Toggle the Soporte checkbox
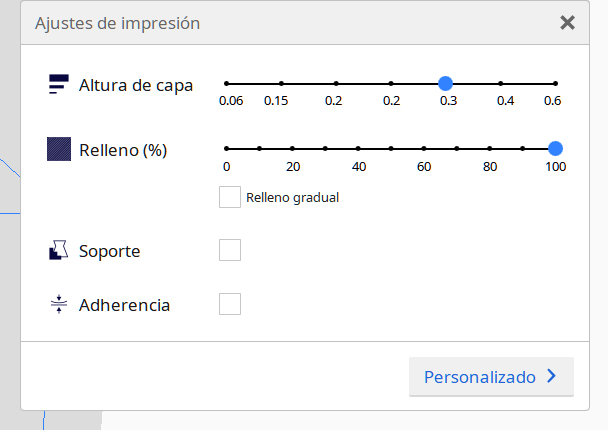Screen dimensions: 608x430 tap(230, 250)
